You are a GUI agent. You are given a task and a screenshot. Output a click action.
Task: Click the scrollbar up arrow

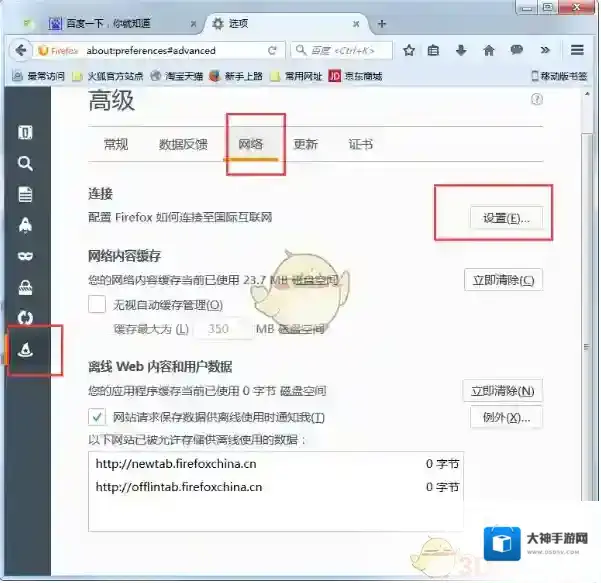pyautogui.click(x=587, y=94)
